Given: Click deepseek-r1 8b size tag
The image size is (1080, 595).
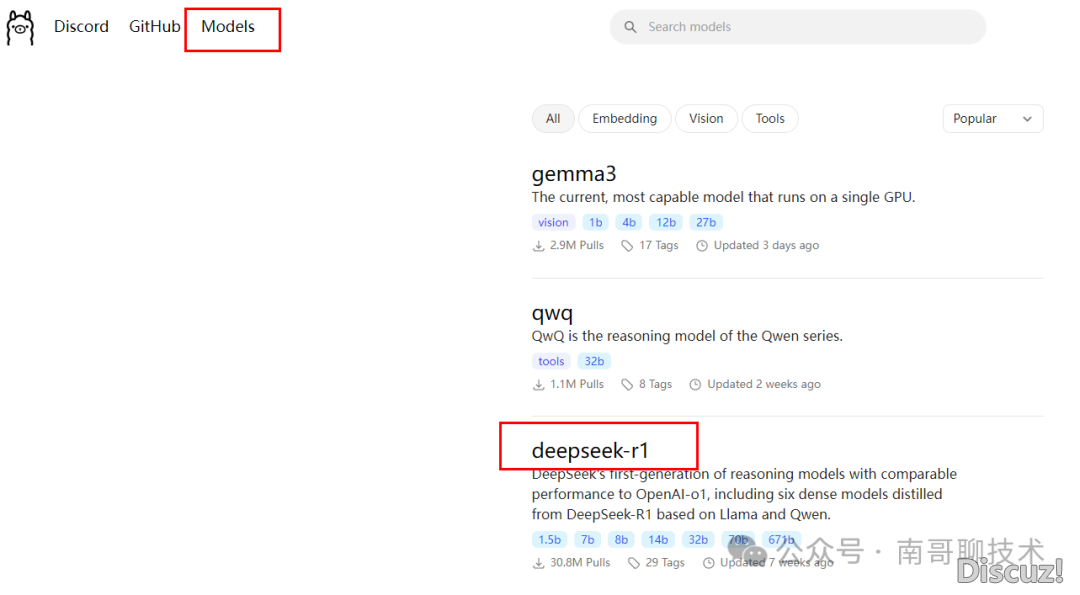Looking at the screenshot, I should [x=621, y=540].
